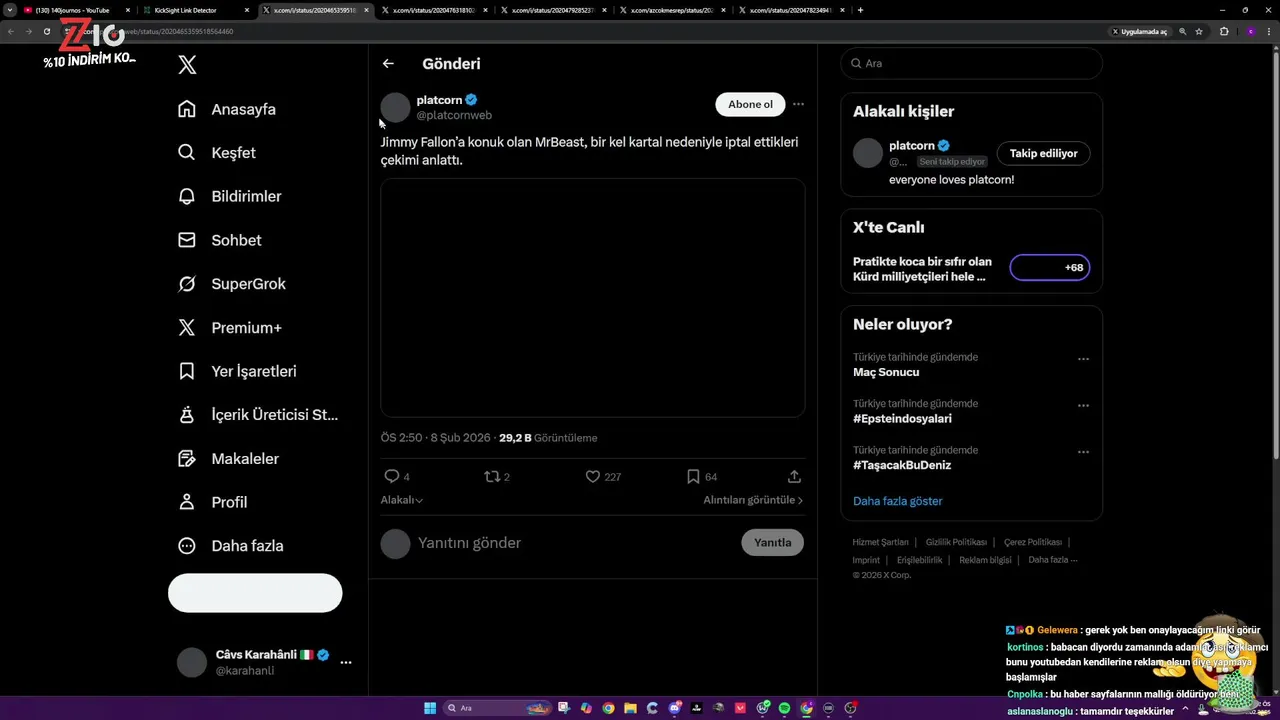Click the Makaleler icon

[x=186, y=458]
